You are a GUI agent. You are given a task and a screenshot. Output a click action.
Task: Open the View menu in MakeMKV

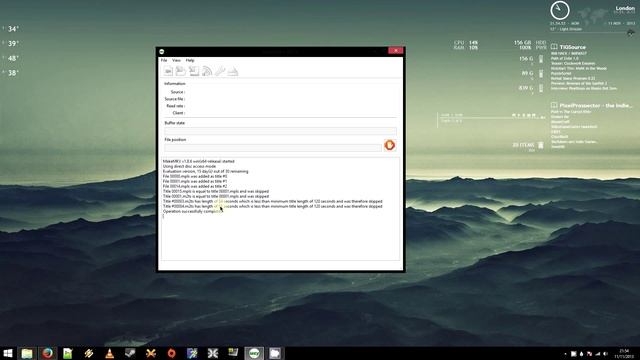pyautogui.click(x=176, y=60)
